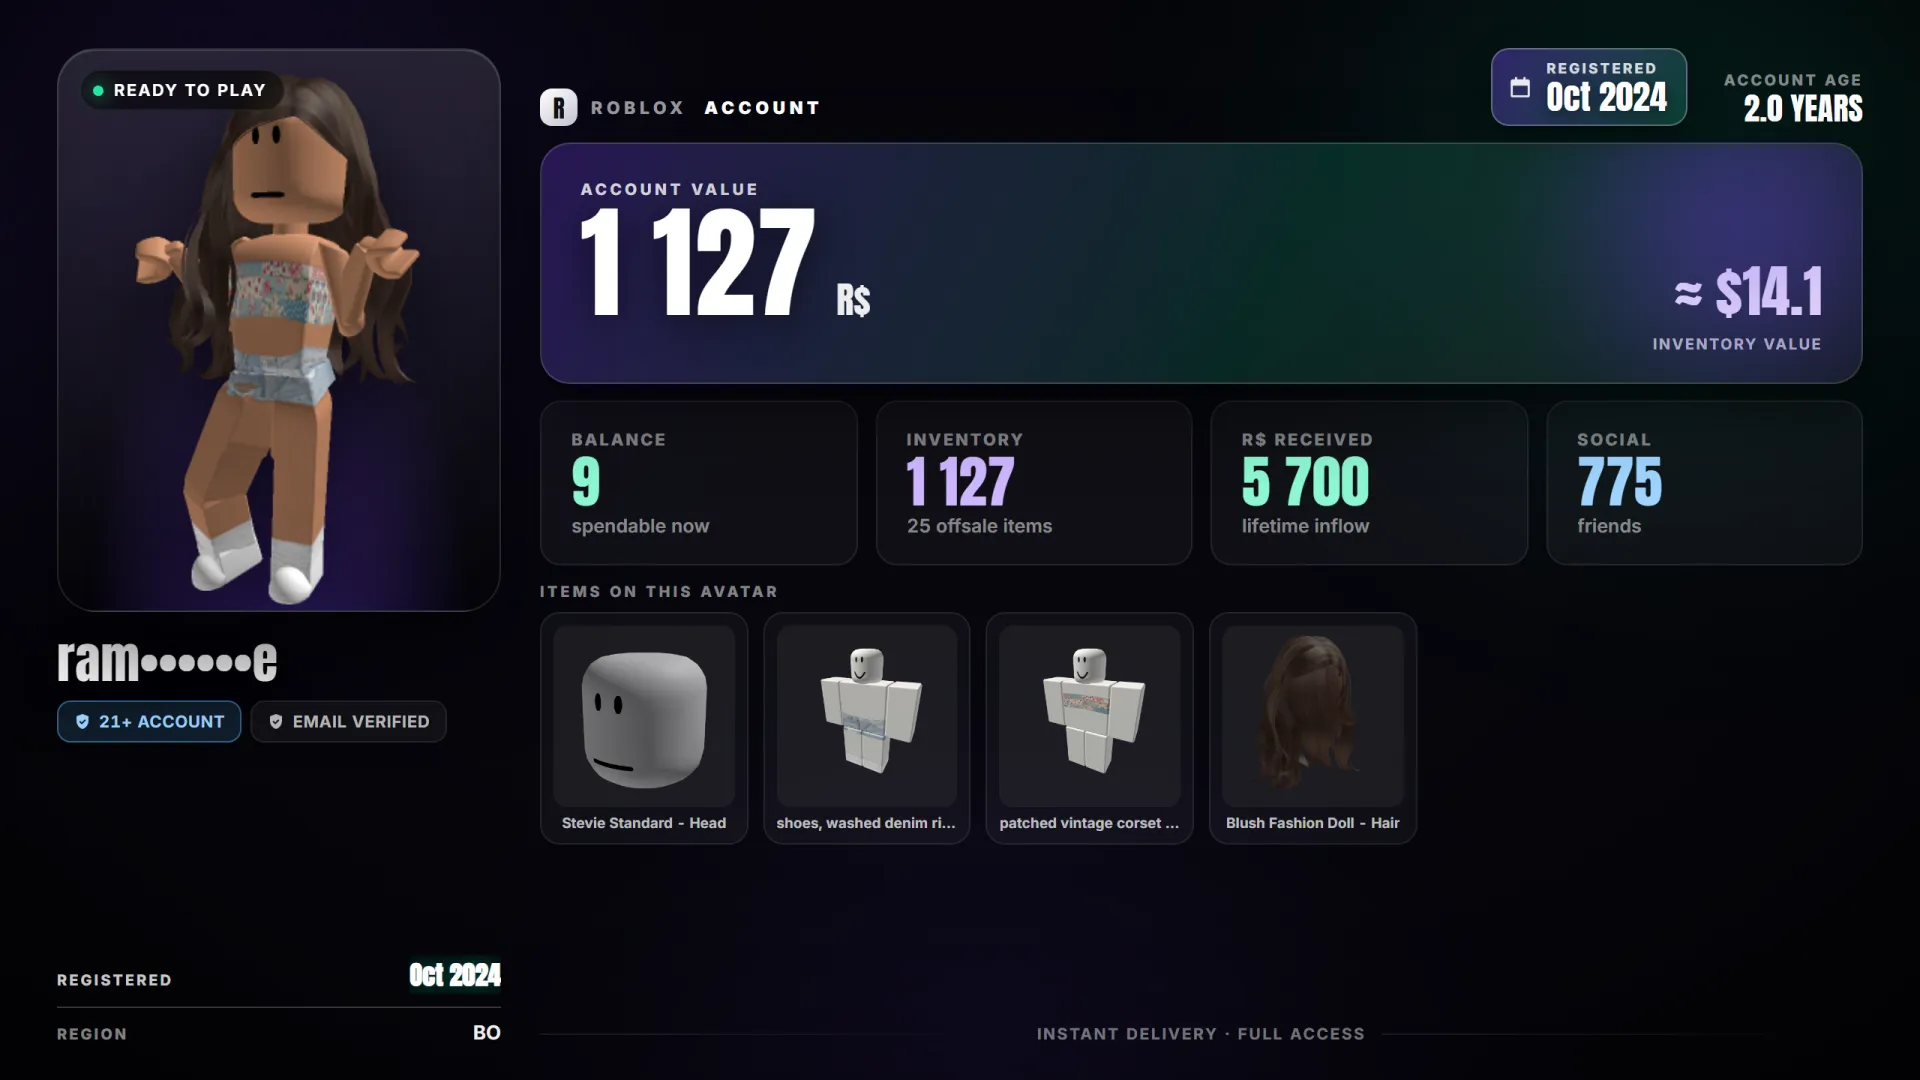Open the washed denim shoes item card

867,728
